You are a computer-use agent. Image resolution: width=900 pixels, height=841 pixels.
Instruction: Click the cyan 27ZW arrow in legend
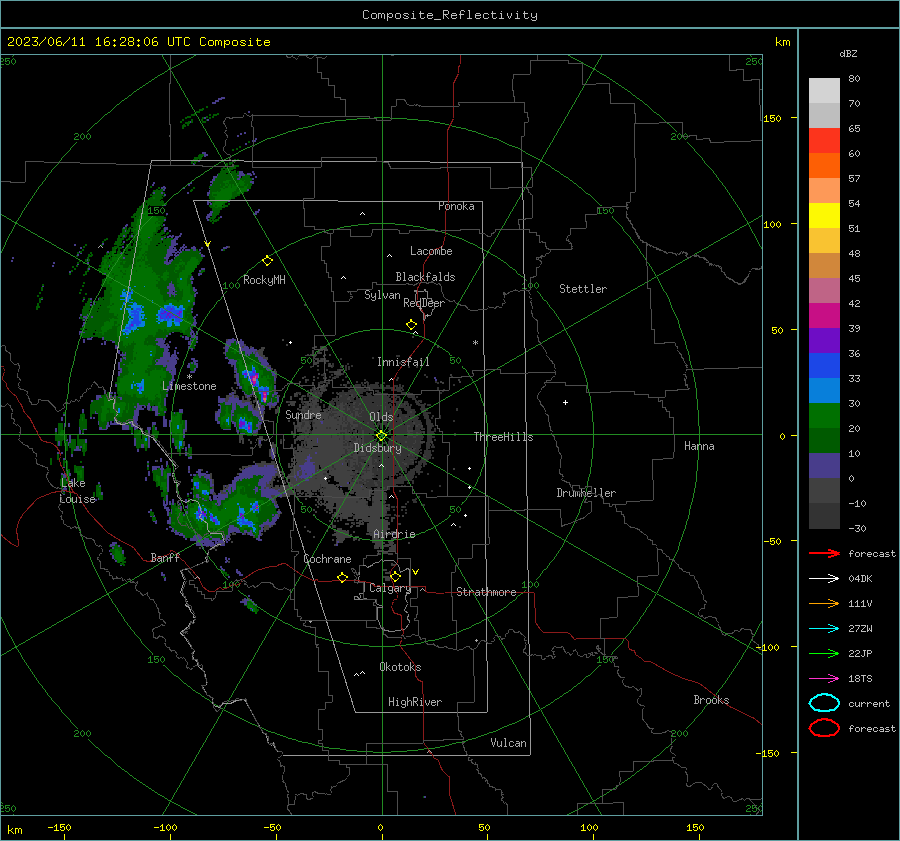coord(824,629)
